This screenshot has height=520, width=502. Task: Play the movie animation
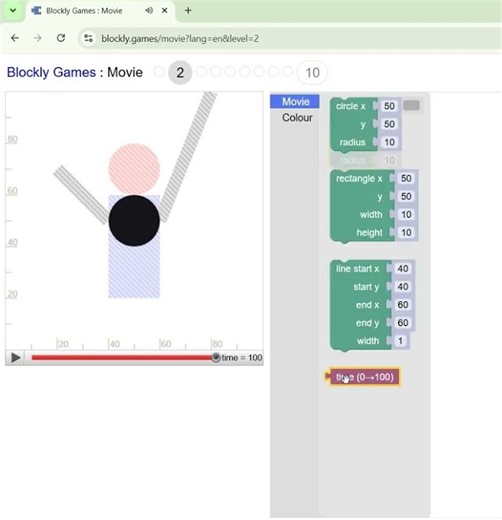(15, 358)
